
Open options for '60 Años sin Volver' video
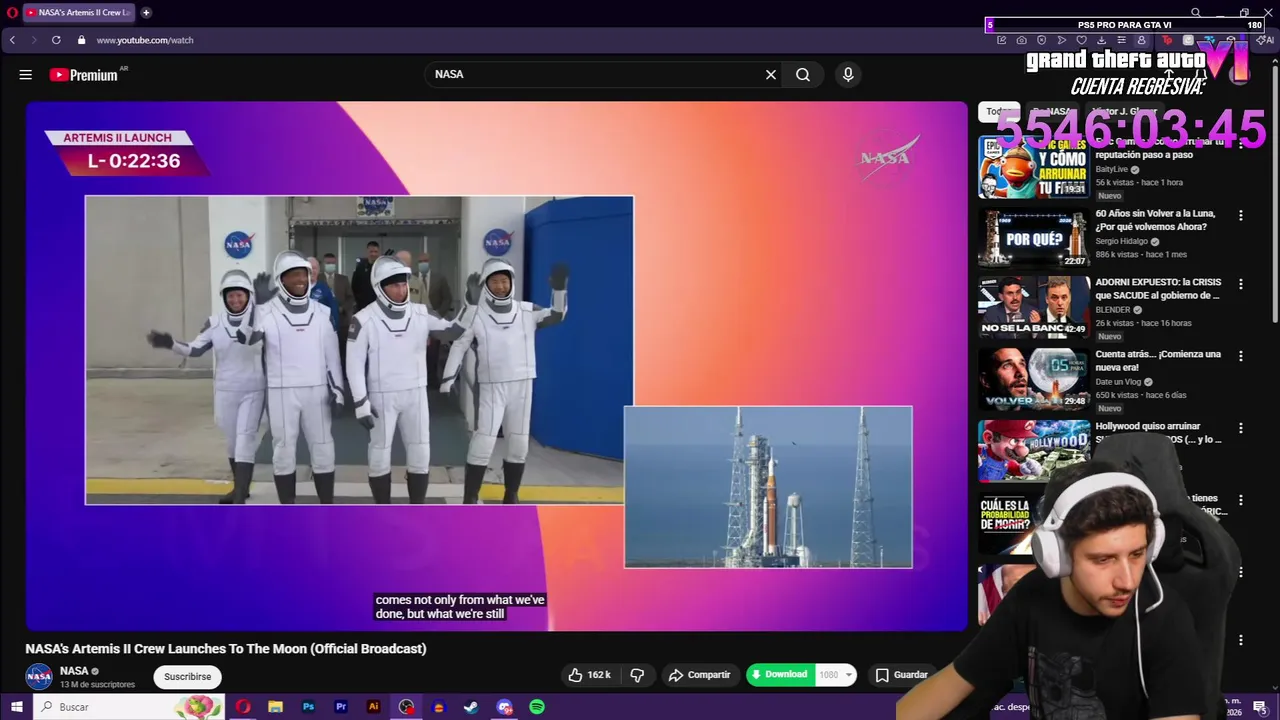pos(1241,215)
